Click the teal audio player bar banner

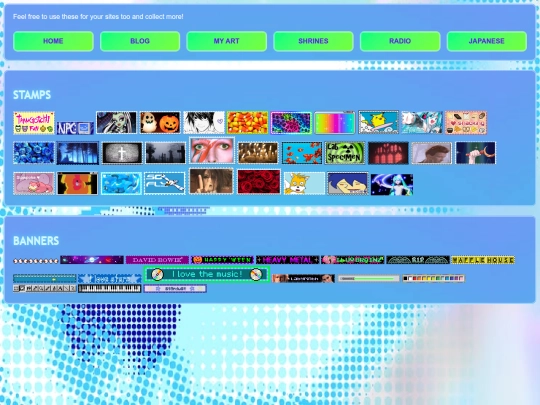(45, 278)
